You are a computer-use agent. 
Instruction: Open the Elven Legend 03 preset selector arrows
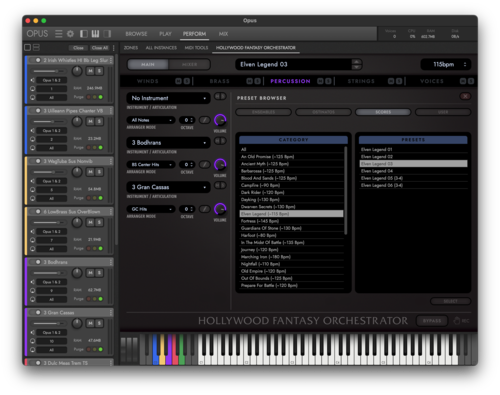[357, 64]
